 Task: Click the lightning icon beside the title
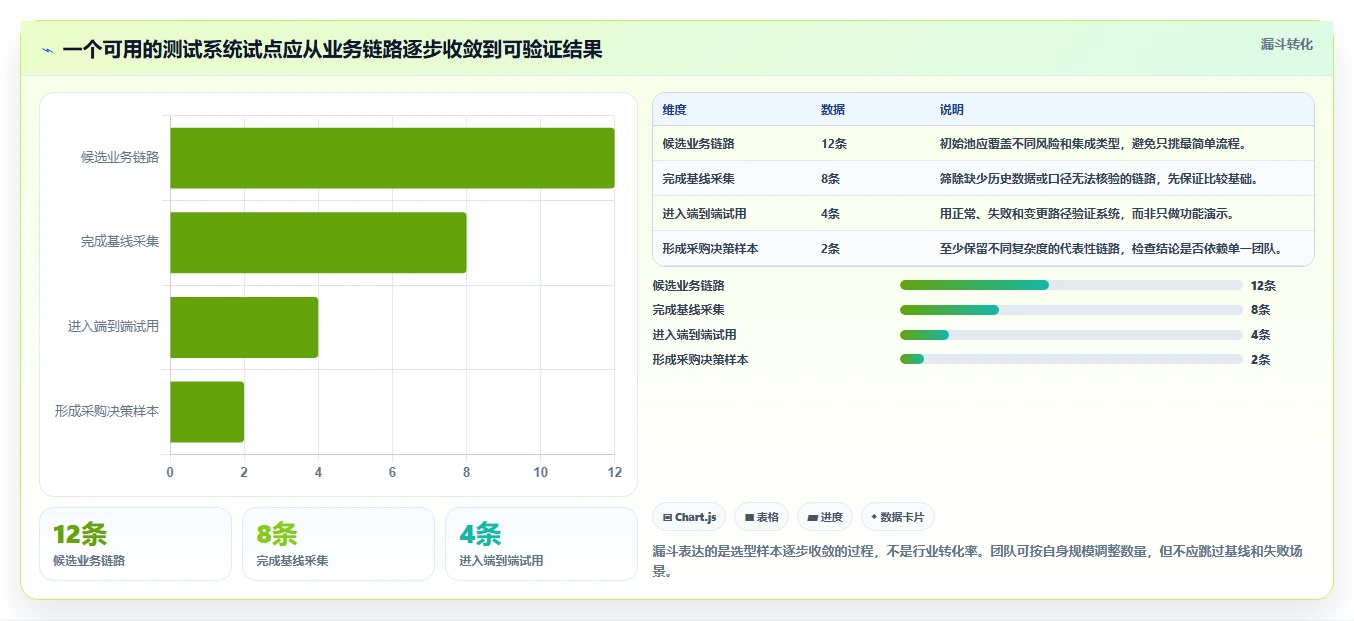pos(48,49)
